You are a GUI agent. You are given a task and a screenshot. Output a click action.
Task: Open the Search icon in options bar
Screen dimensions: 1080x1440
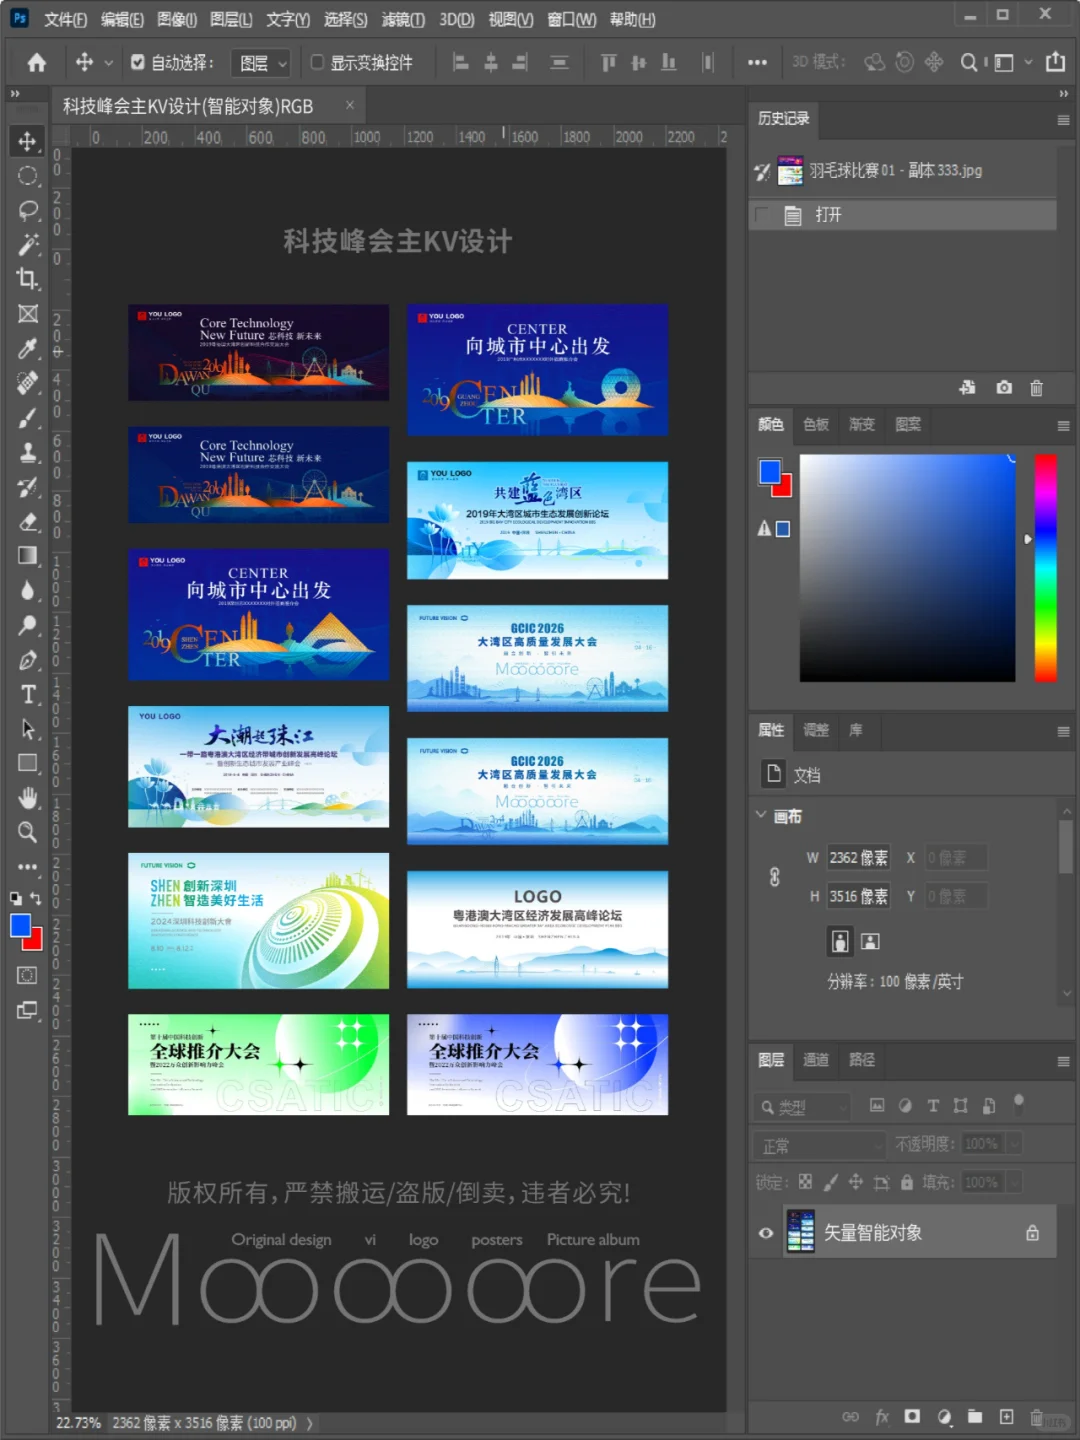pos(968,63)
